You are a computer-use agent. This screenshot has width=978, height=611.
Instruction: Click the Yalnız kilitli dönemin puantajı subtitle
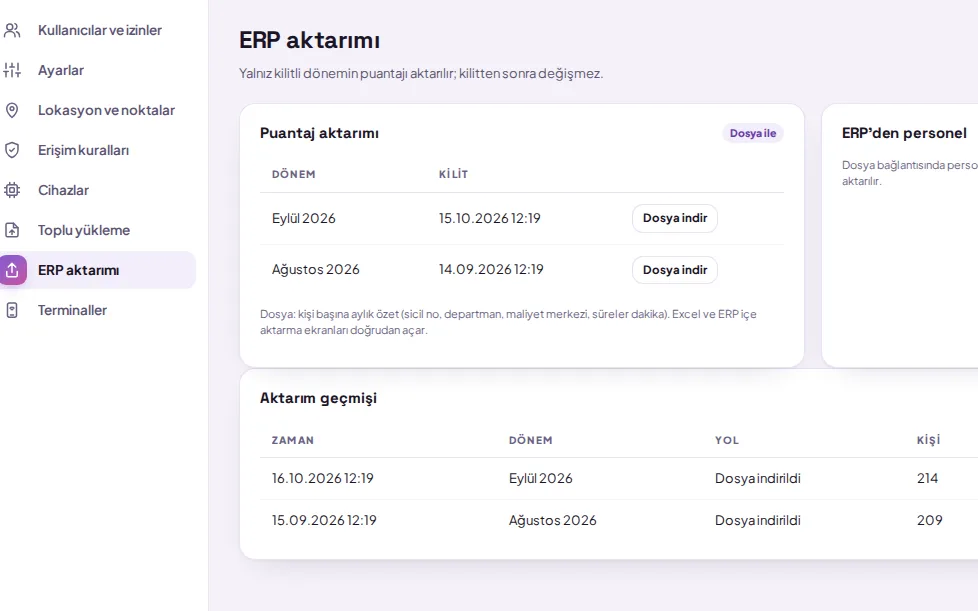(x=421, y=74)
